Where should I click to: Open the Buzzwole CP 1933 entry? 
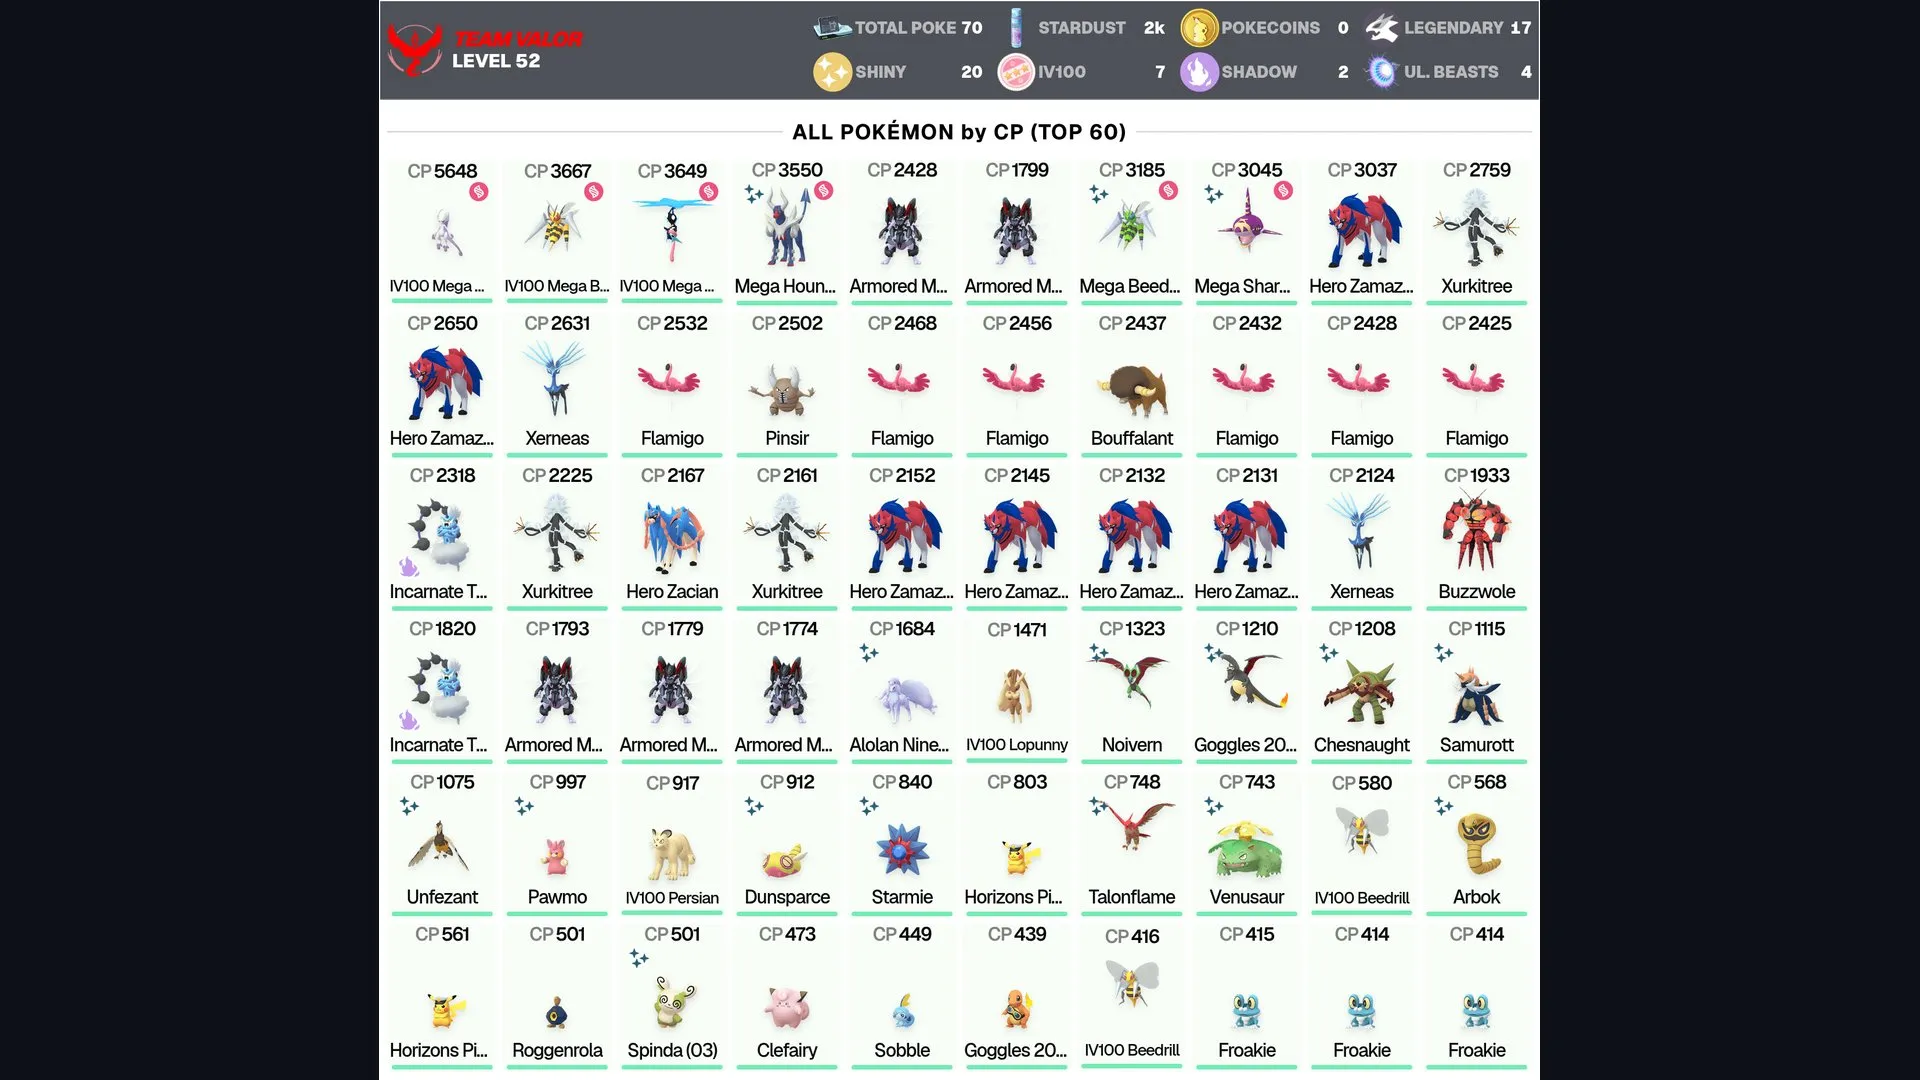point(1477,537)
